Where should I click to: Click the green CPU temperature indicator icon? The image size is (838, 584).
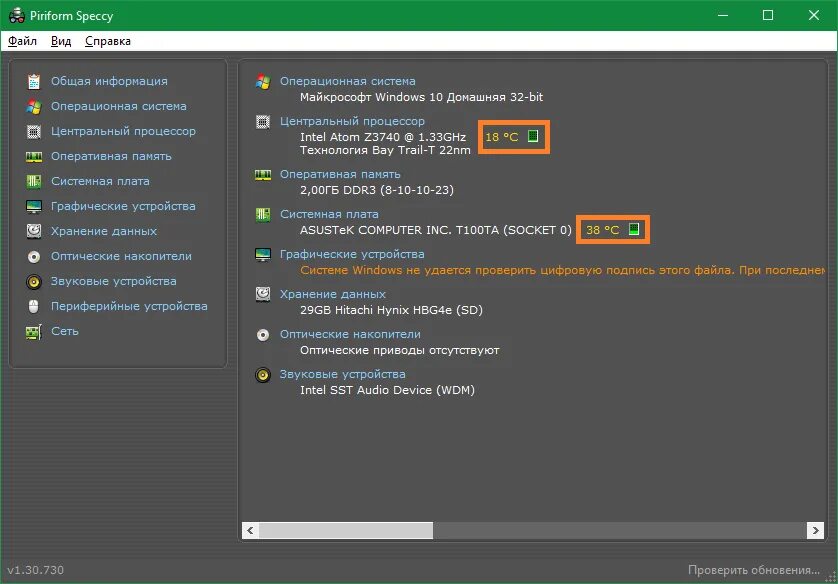tap(533, 136)
